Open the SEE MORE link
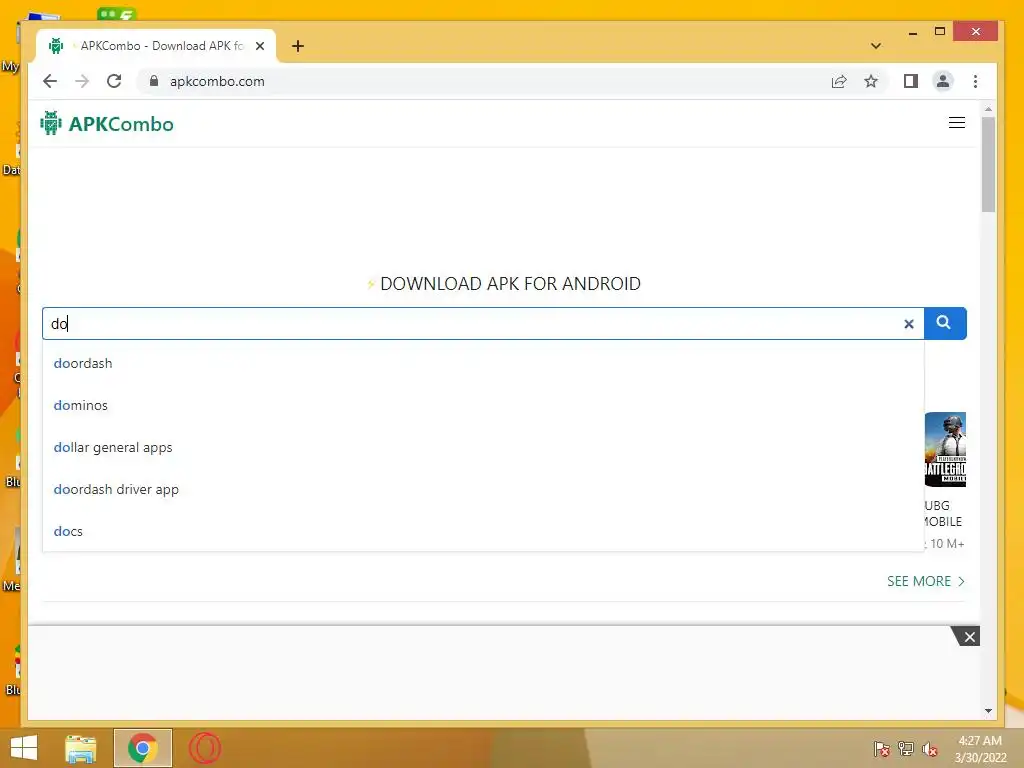Screen dimensions: 1024x768 (x=925, y=581)
